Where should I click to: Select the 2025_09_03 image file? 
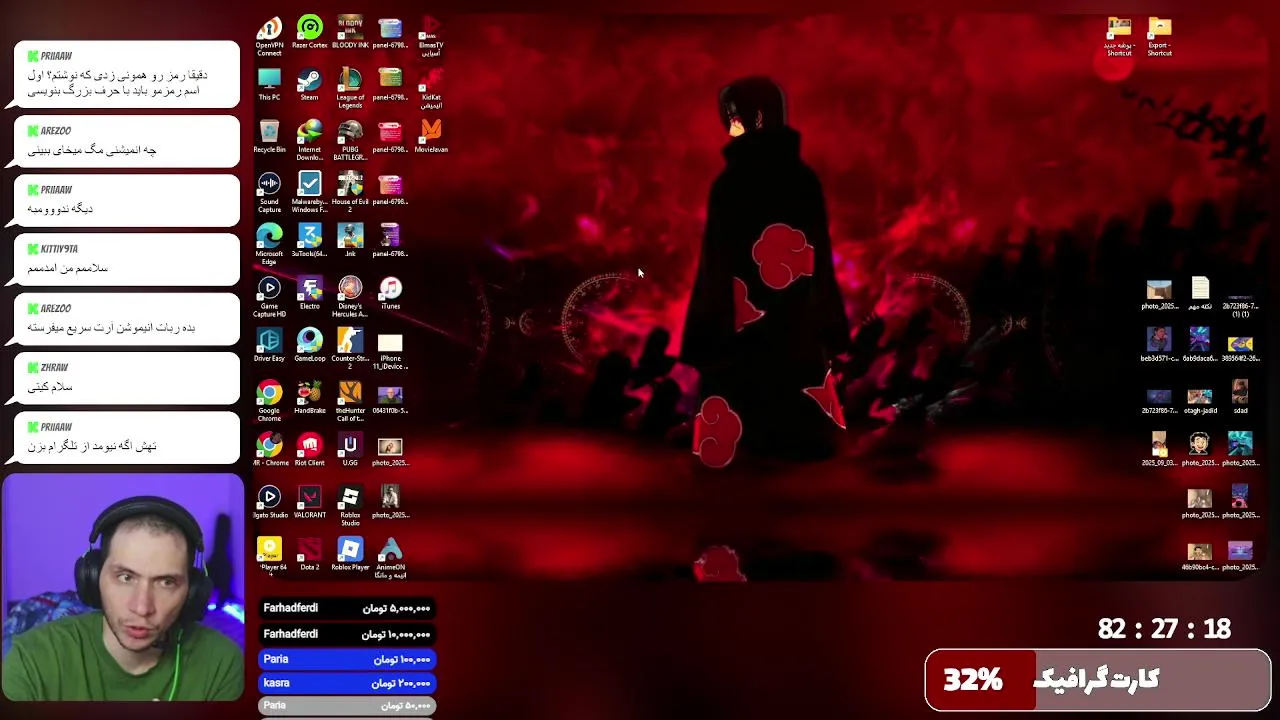click(1159, 450)
